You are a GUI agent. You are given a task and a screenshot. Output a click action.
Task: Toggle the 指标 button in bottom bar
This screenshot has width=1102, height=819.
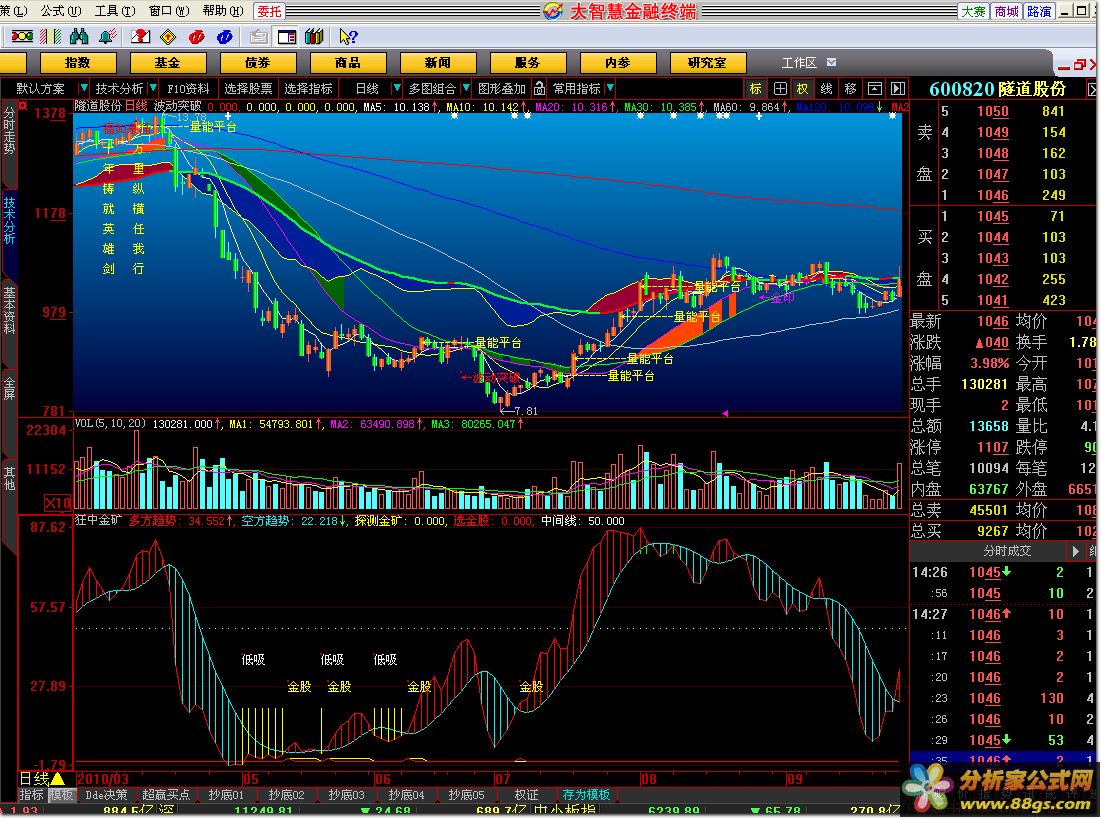pos(31,794)
